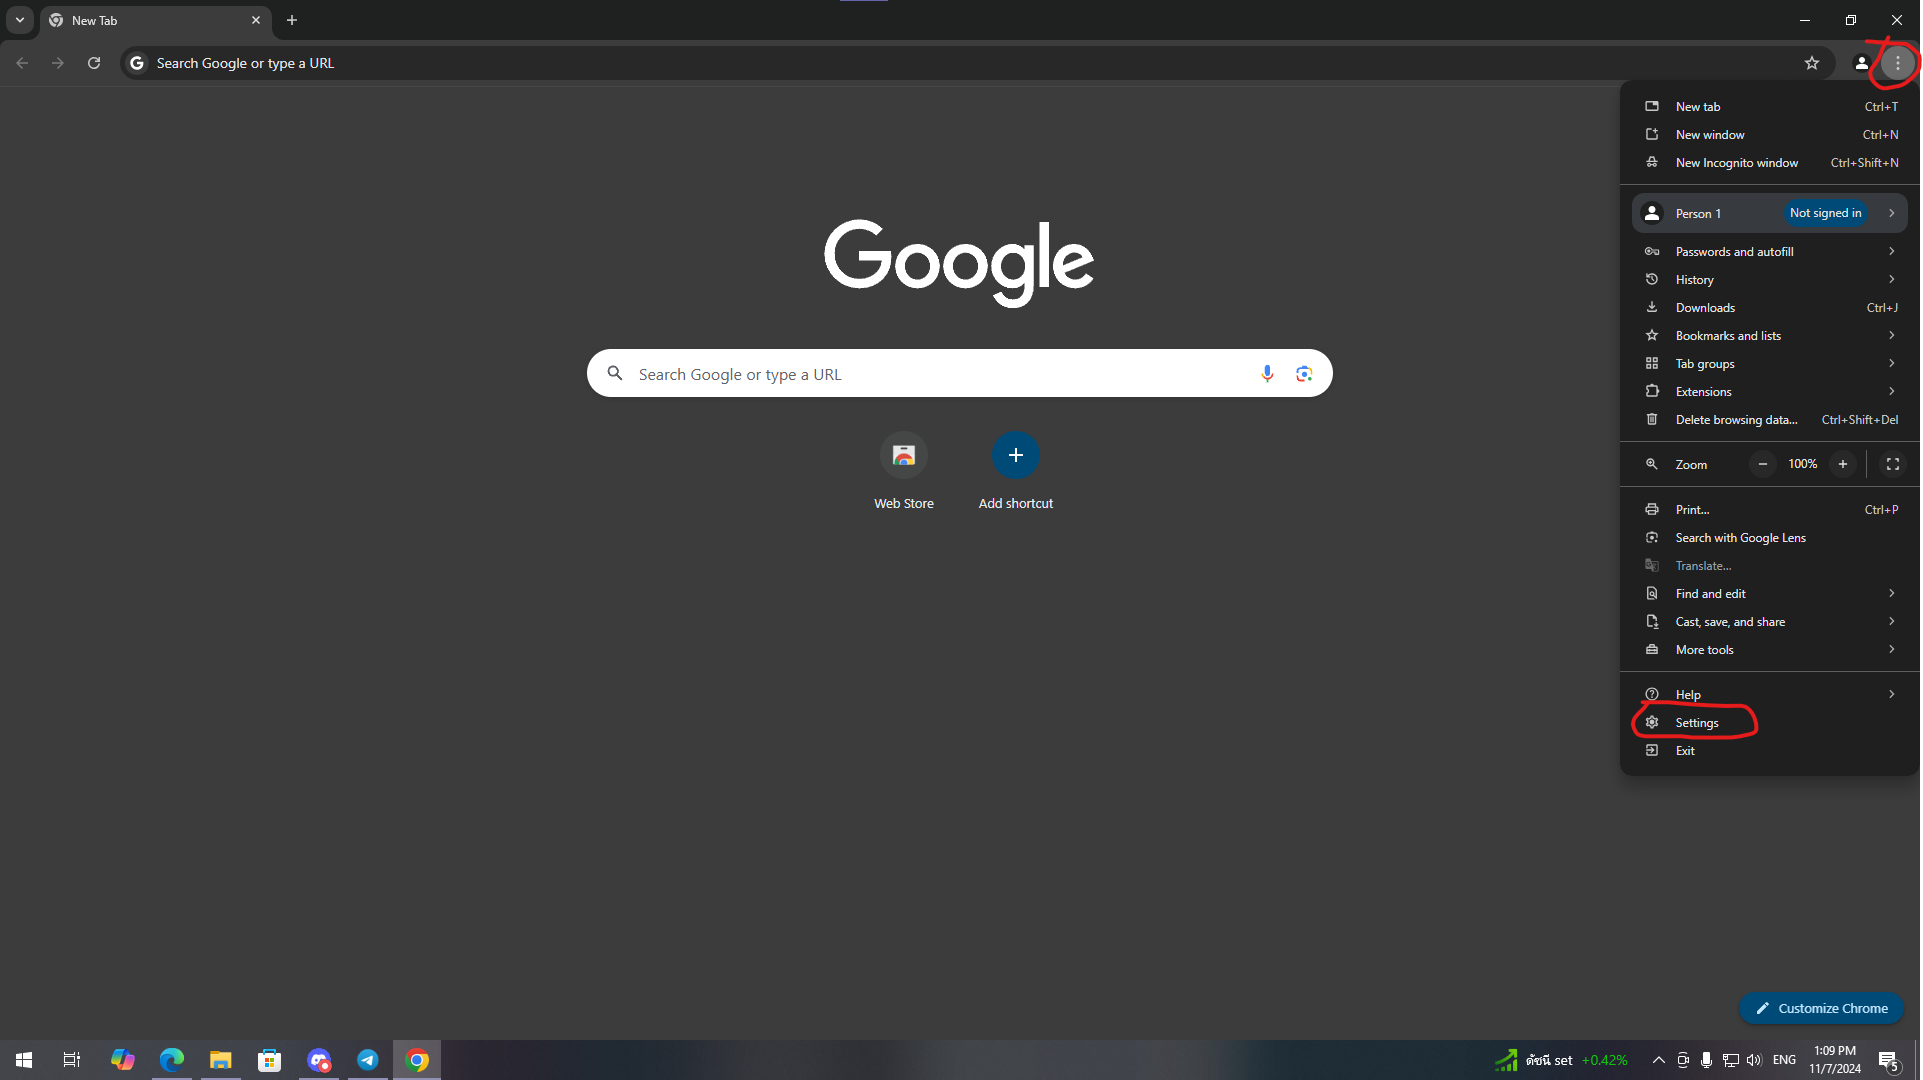Open File Explorer from taskbar
This screenshot has height=1080, width=1923.
coord(221,1060)
